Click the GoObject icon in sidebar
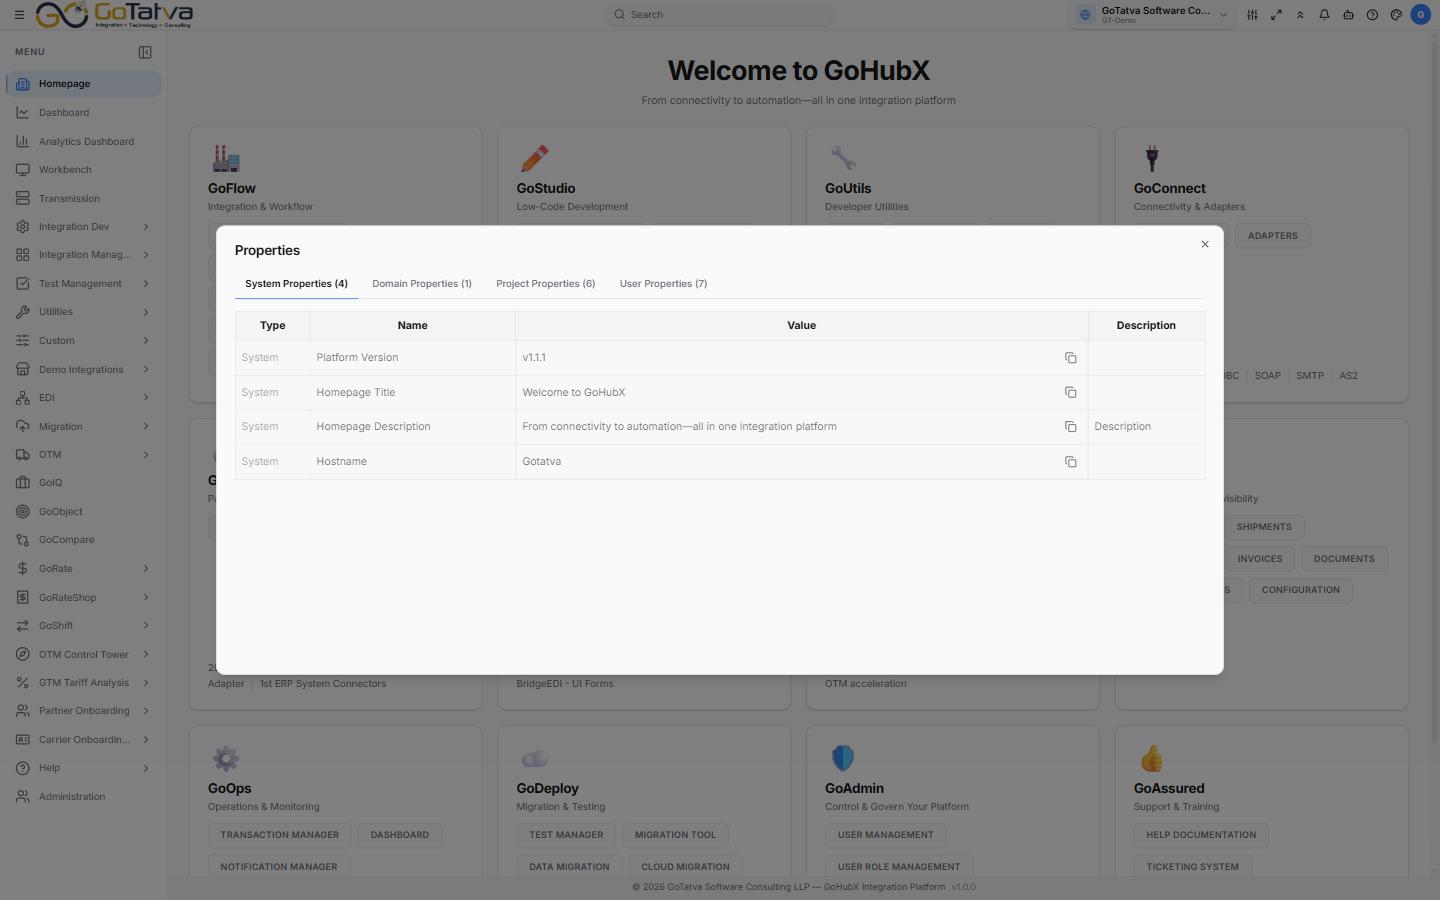The image size is (1440, 900). [23, 512]
